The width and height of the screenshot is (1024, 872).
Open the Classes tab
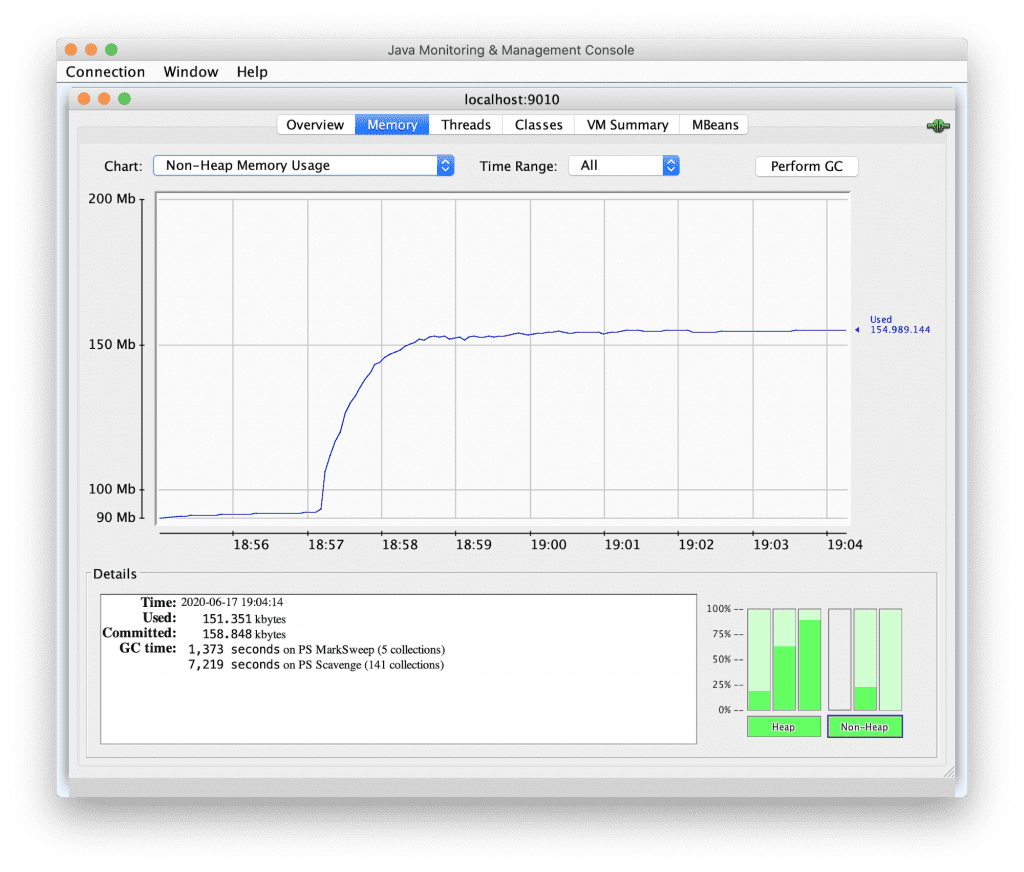538,125
